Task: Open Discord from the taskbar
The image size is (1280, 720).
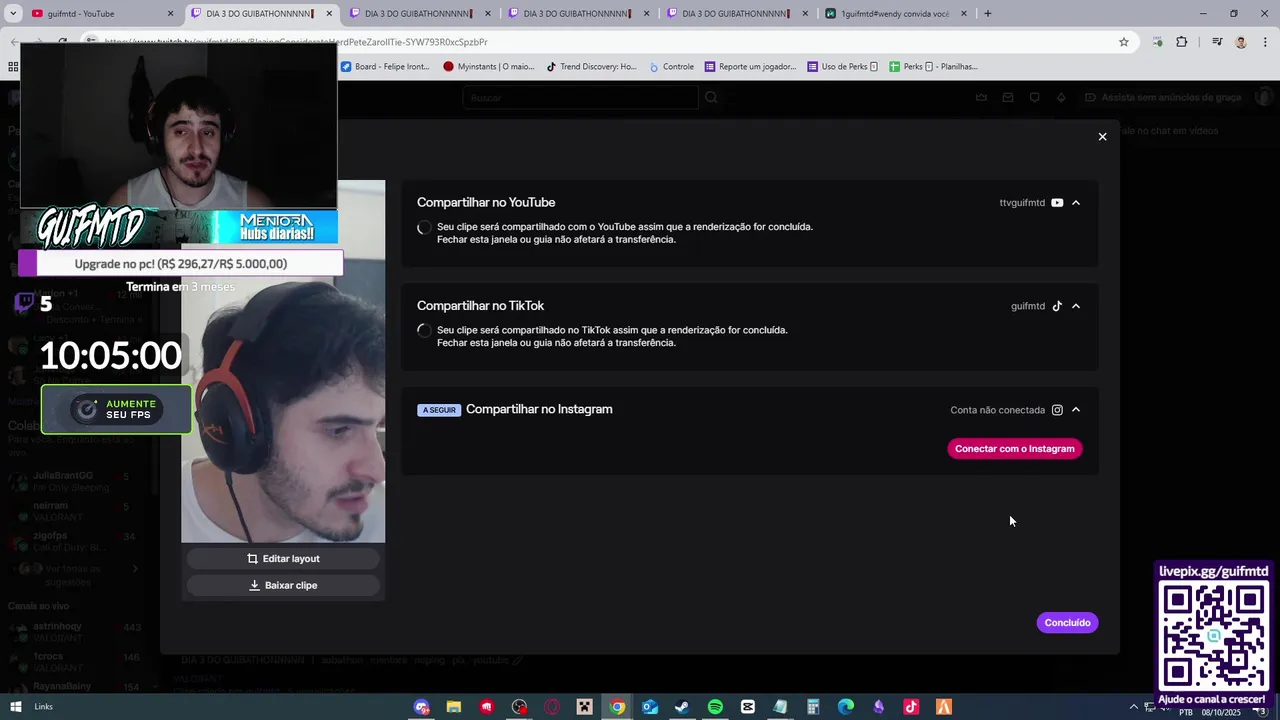Action: [x=422, y=707]
